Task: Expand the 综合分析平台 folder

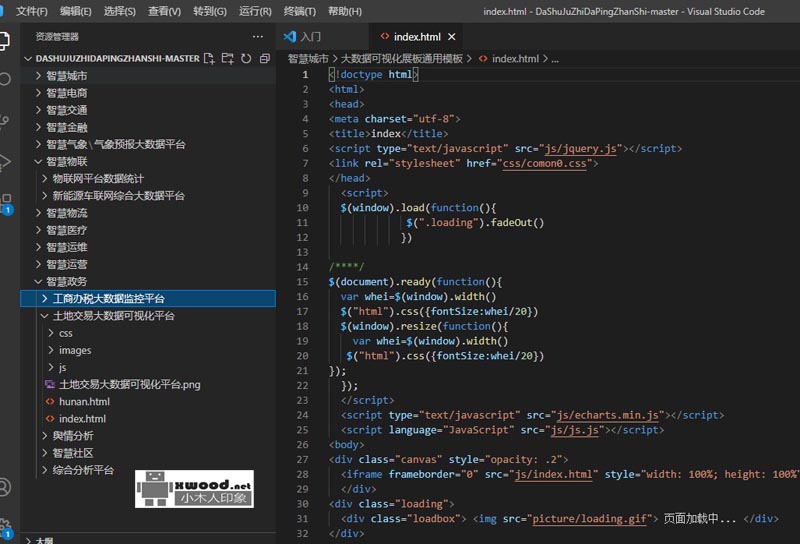Action: (x=148, y=470)
